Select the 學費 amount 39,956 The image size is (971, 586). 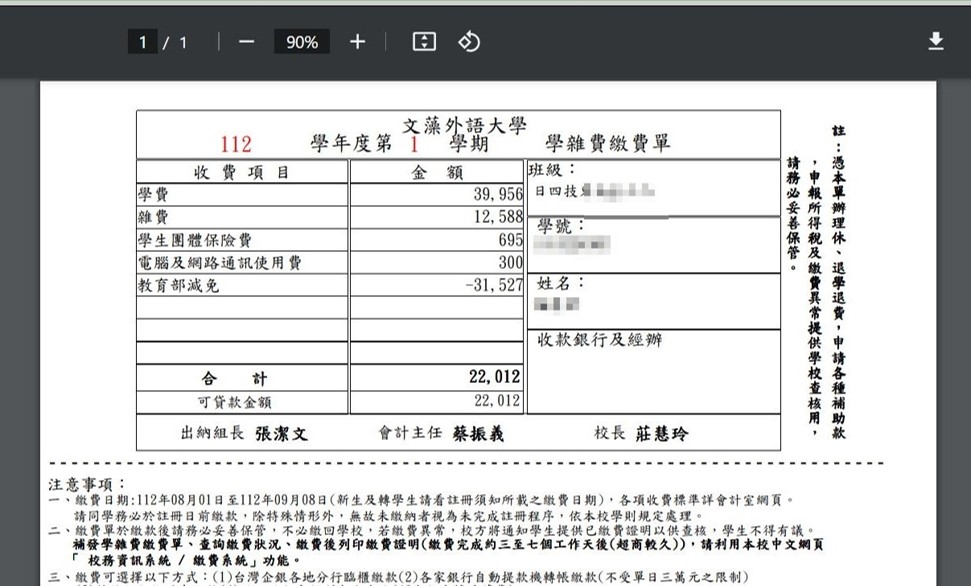[x=498, y=195]
